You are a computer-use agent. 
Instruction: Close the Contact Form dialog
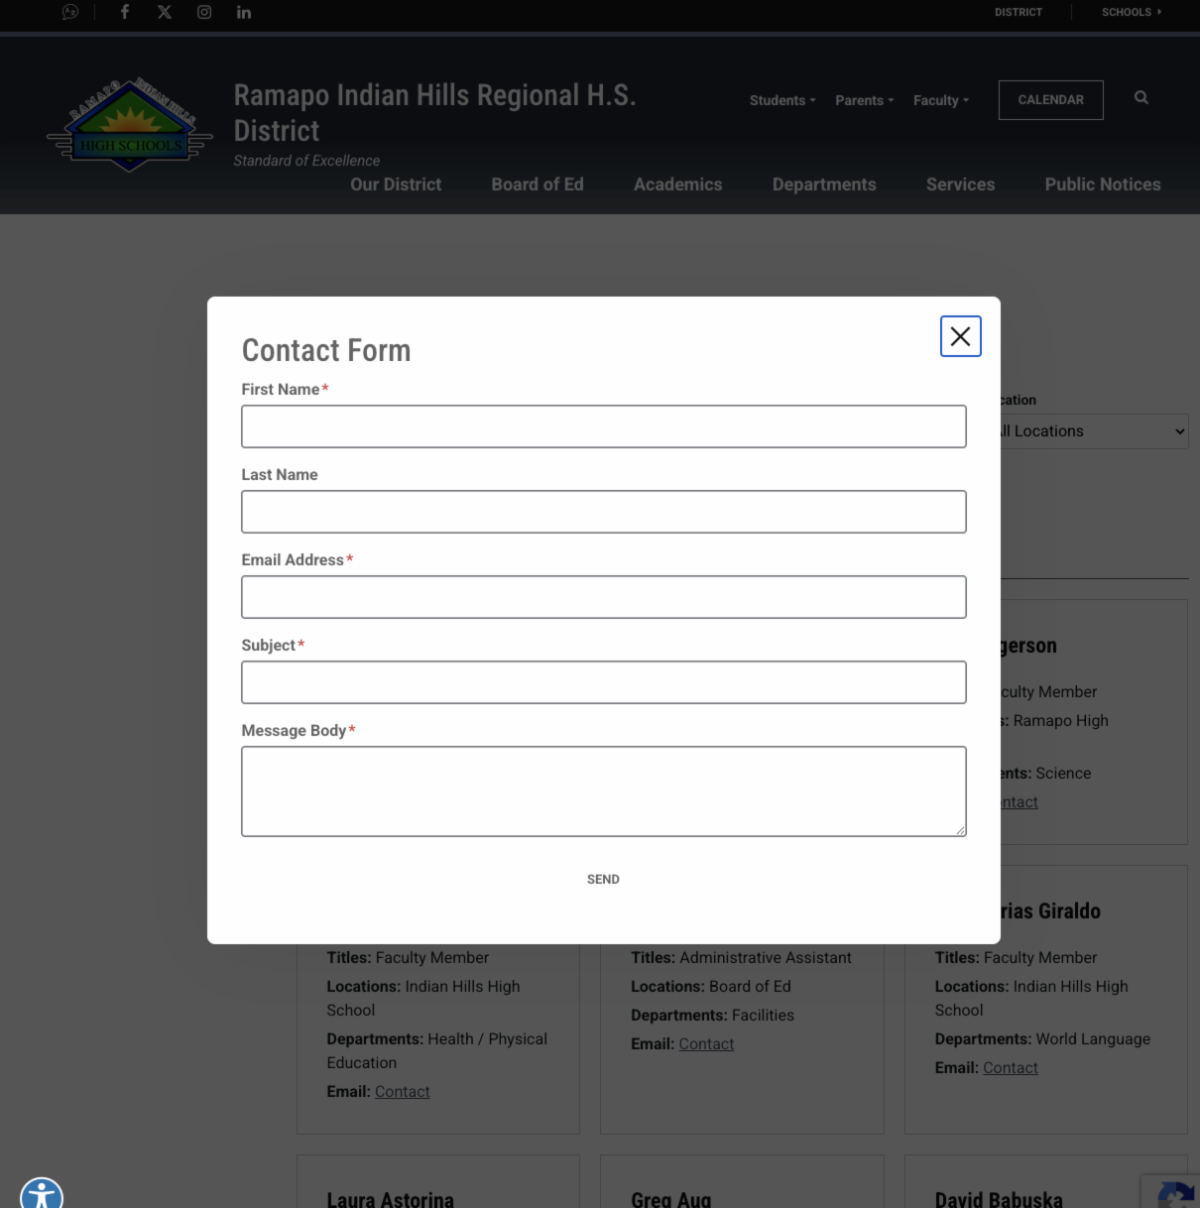(960, 336)
